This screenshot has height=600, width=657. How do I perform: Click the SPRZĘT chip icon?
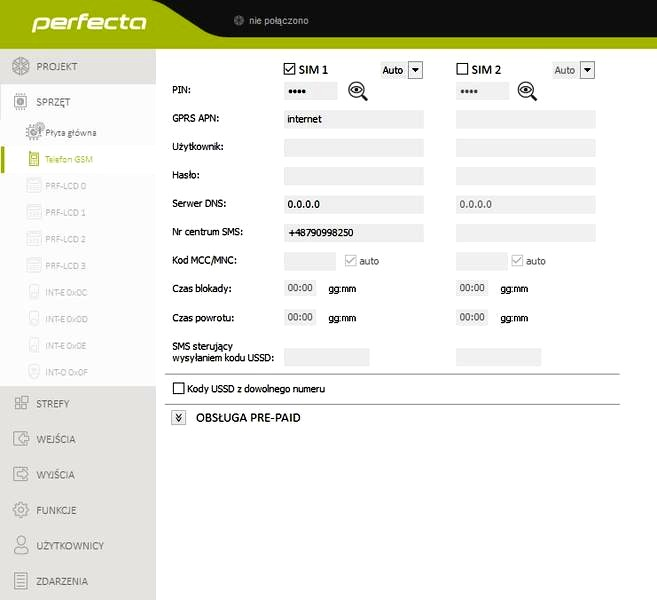pos(20,102)
